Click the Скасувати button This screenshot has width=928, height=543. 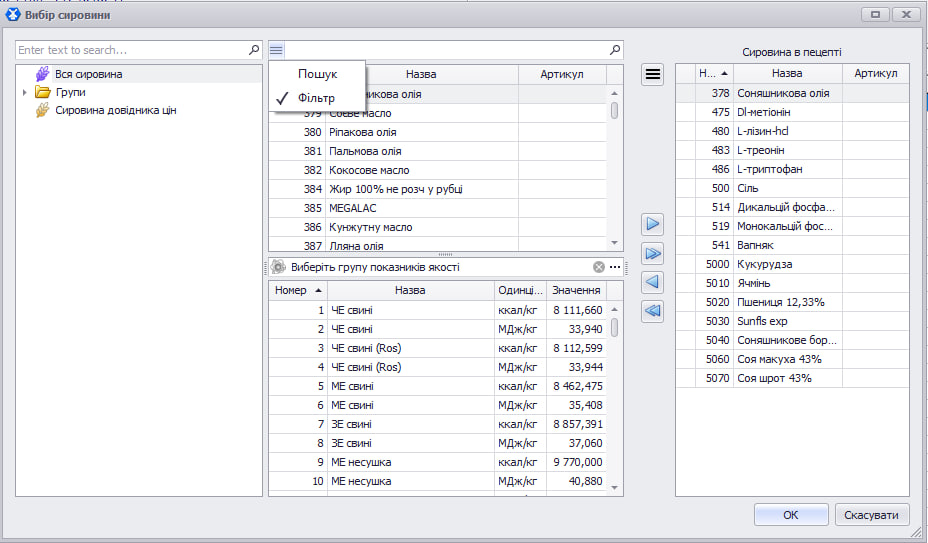[871, 515]
